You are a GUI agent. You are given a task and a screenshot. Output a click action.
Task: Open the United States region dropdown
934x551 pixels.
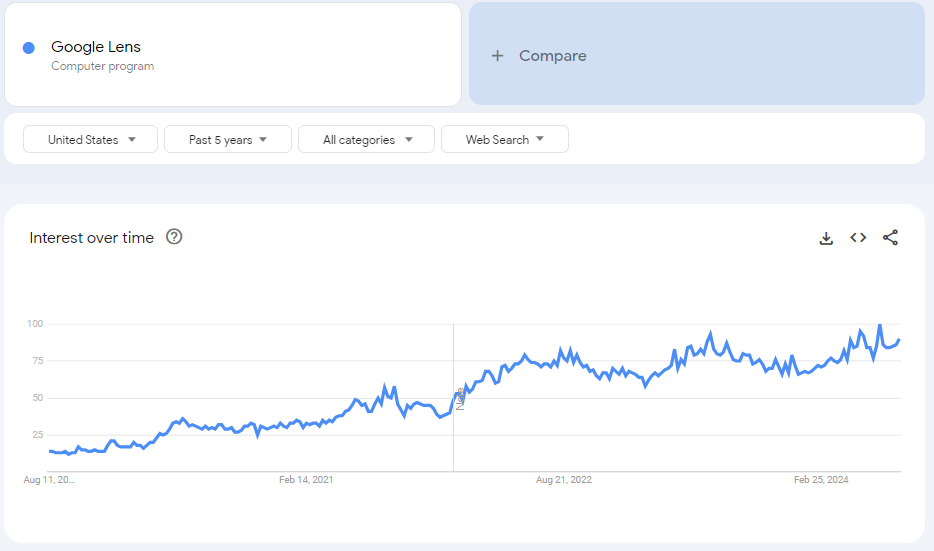tap(91, 139)
